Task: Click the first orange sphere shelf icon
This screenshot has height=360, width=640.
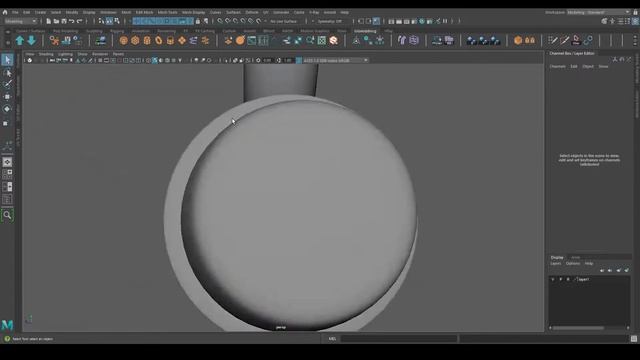Action: click(124, 40)
